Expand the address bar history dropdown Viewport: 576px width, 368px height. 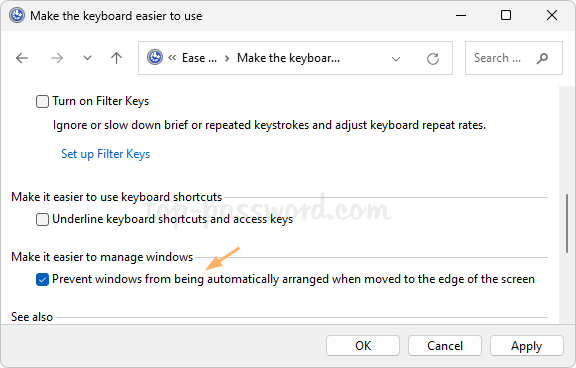point(396,59)
